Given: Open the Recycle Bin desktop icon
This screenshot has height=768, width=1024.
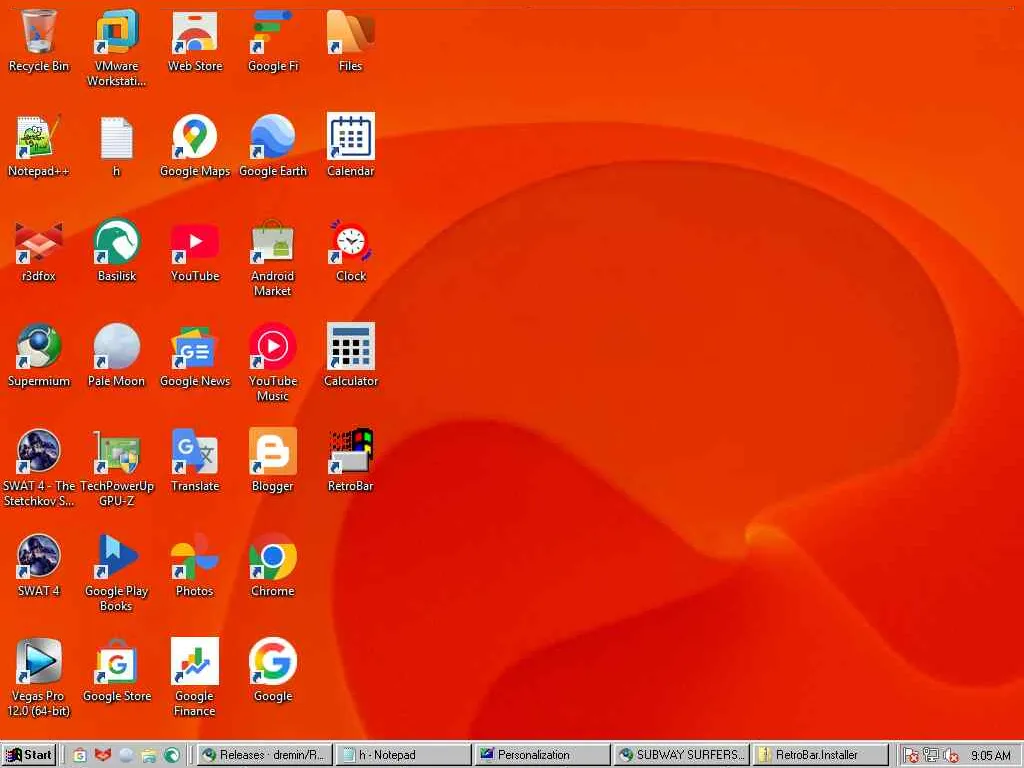Looking at the screenshot, I should [39, 40].
